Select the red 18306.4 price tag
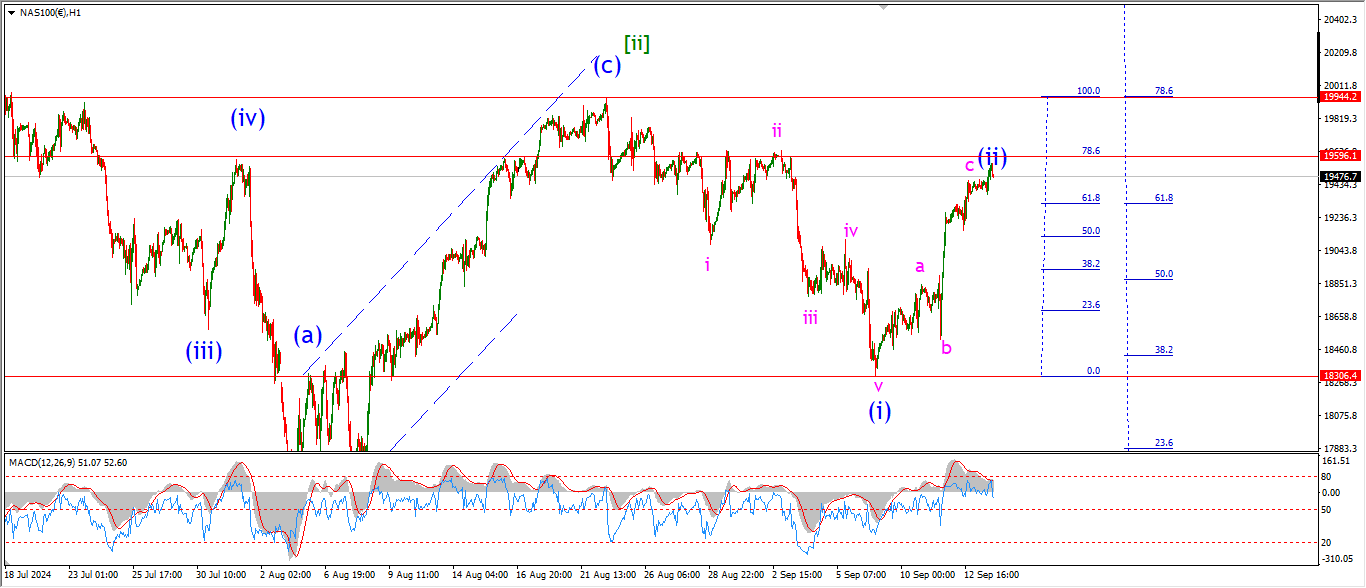The height and width of the screenshot is (588, 1366). [x=1340, y=376]
